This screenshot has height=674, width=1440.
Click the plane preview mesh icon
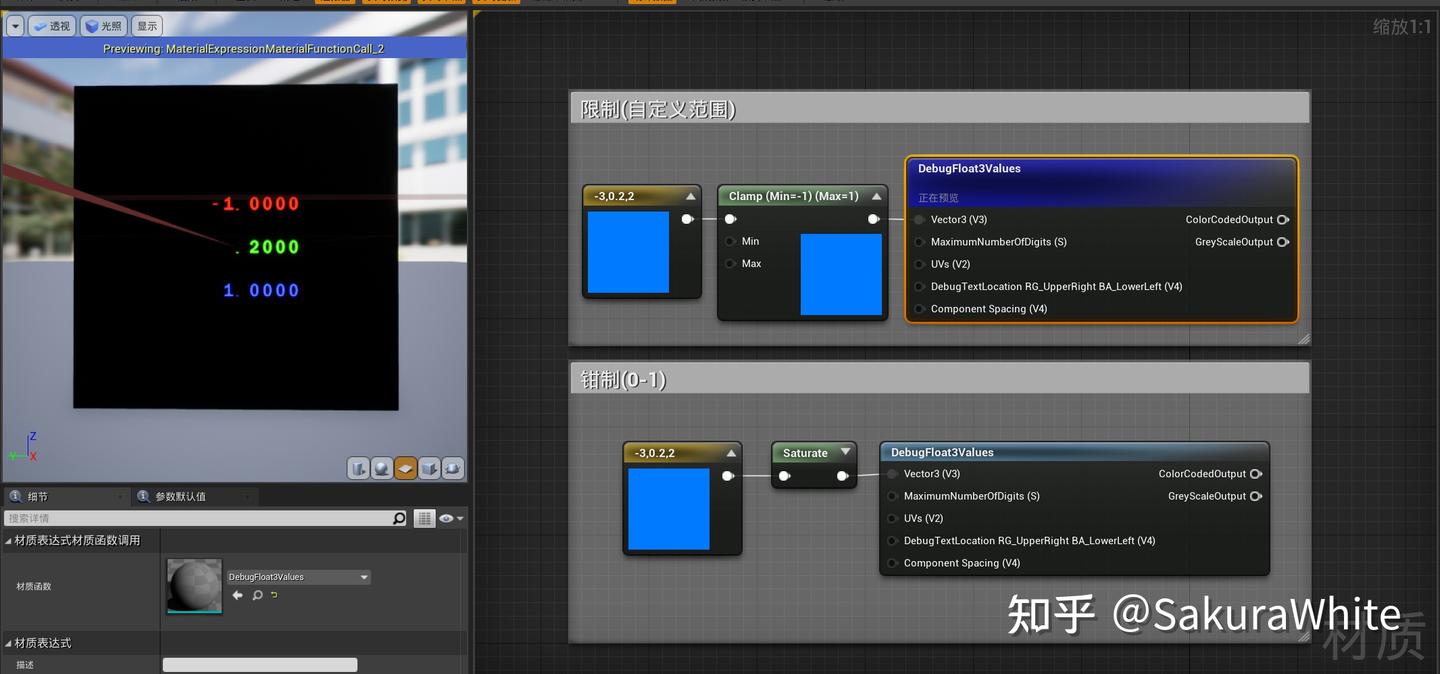pos(406,467)
